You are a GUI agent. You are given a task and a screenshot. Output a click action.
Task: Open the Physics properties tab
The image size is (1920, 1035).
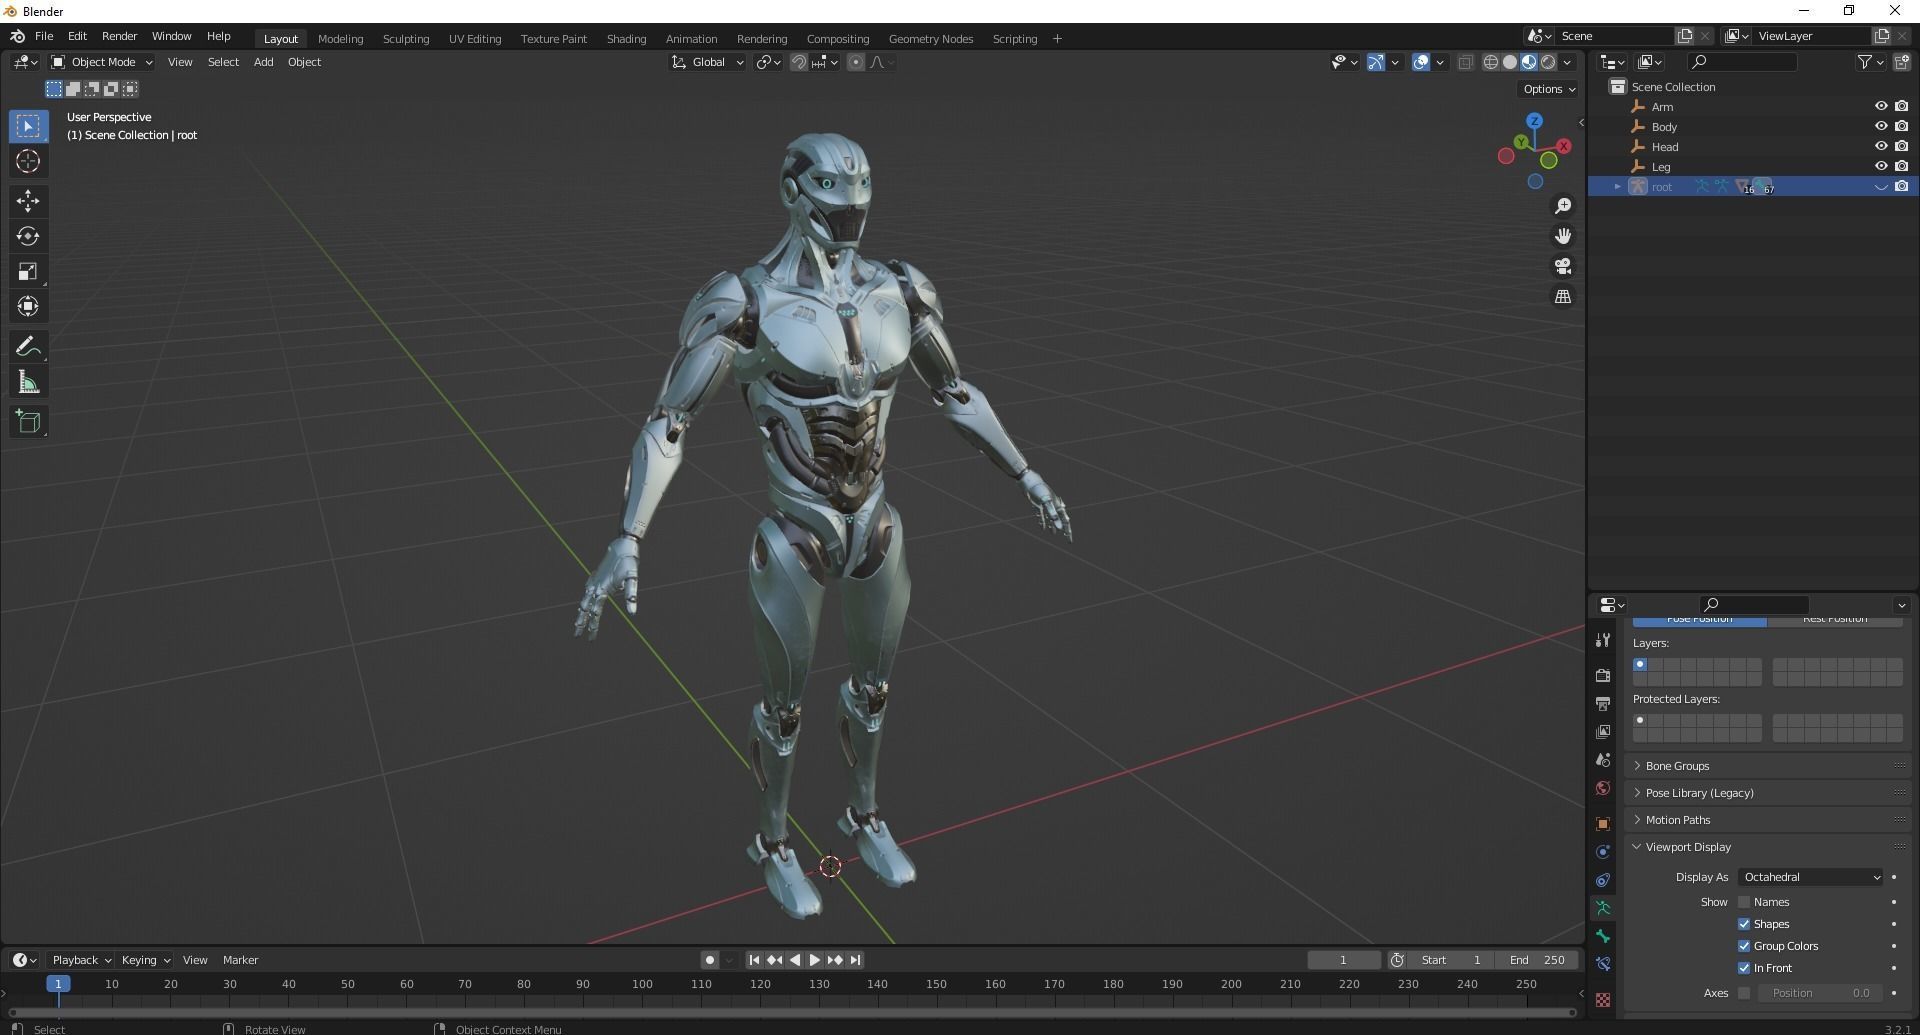pos(1603,852)
